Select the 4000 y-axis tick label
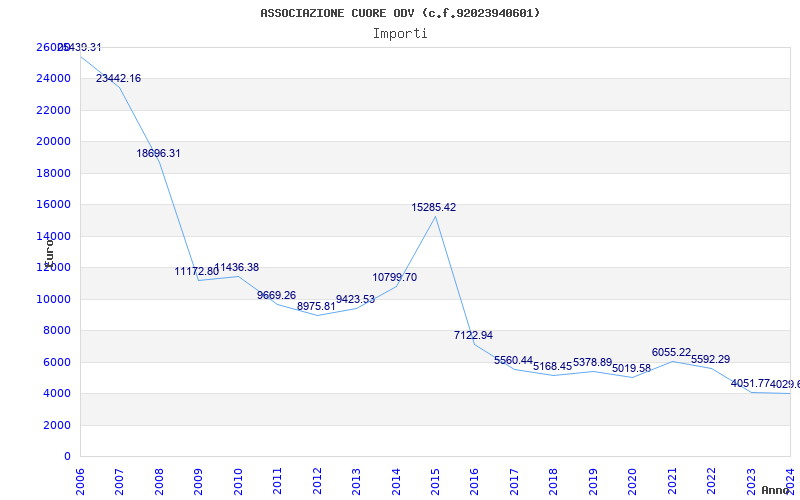The width and height of the screenshot is (800, 500). click(x=57, y=393)
